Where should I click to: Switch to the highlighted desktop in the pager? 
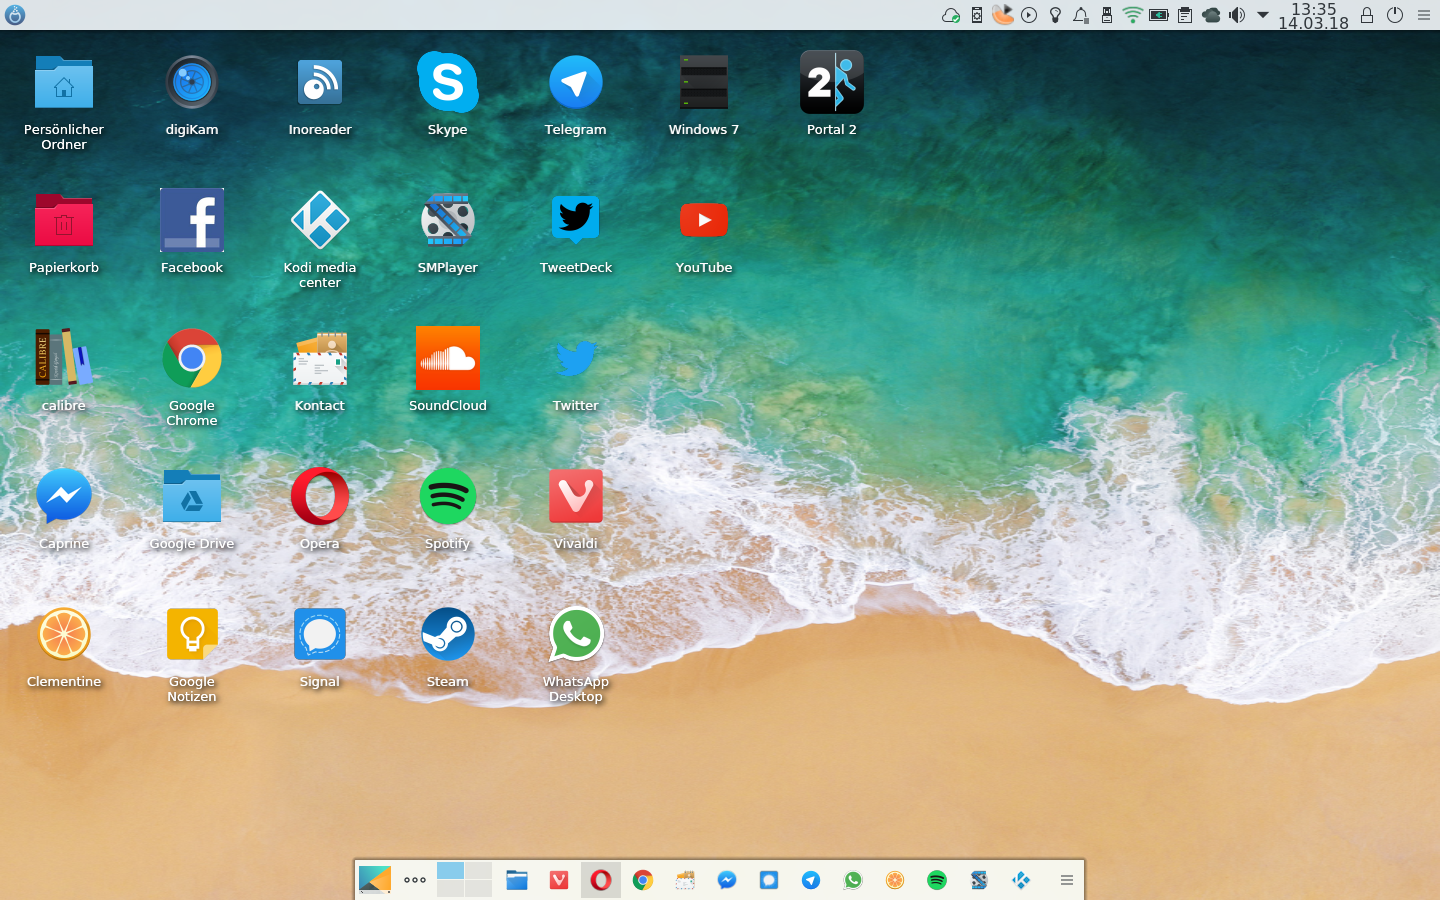point(450,870)
